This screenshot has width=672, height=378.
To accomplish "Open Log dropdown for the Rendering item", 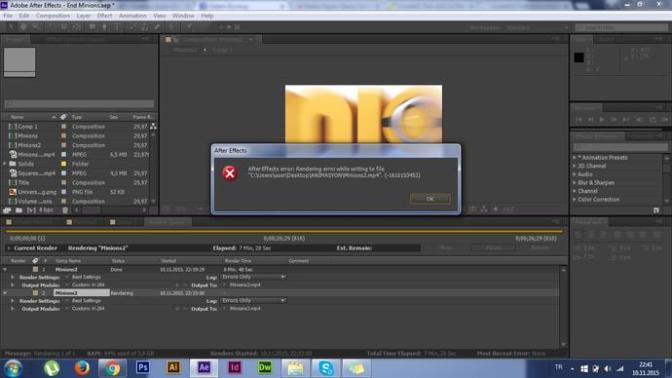I will click(253, 300).
